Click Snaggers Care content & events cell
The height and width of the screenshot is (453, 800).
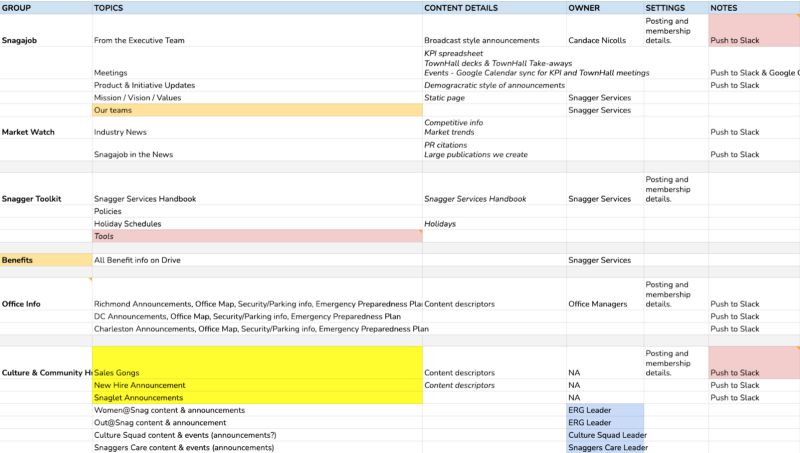click(257, 447)
